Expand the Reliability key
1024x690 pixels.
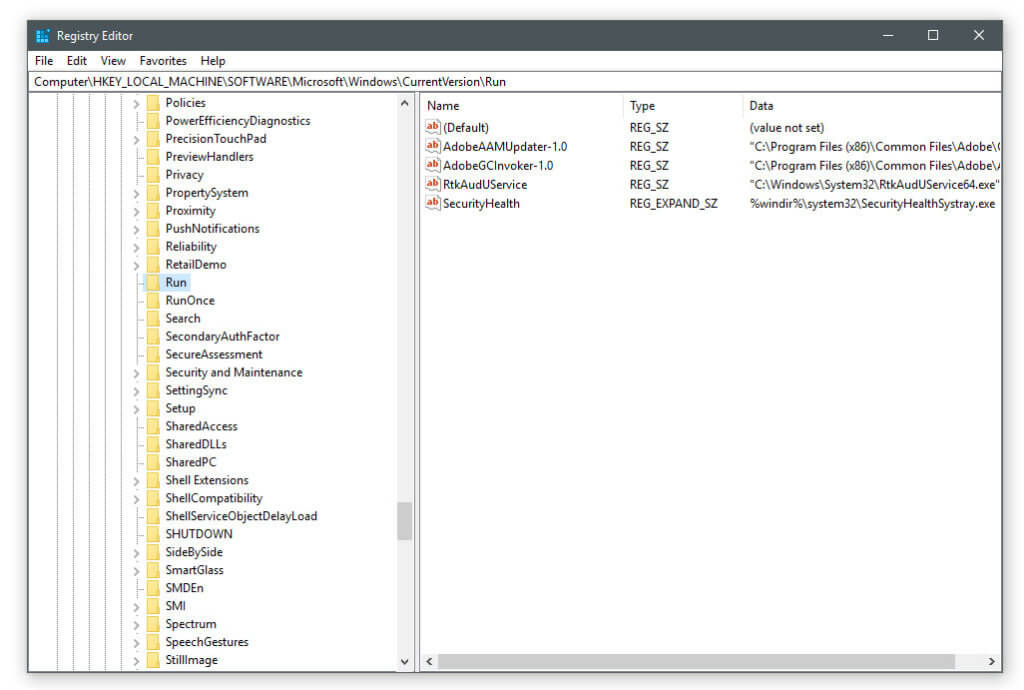click(136, 247)
